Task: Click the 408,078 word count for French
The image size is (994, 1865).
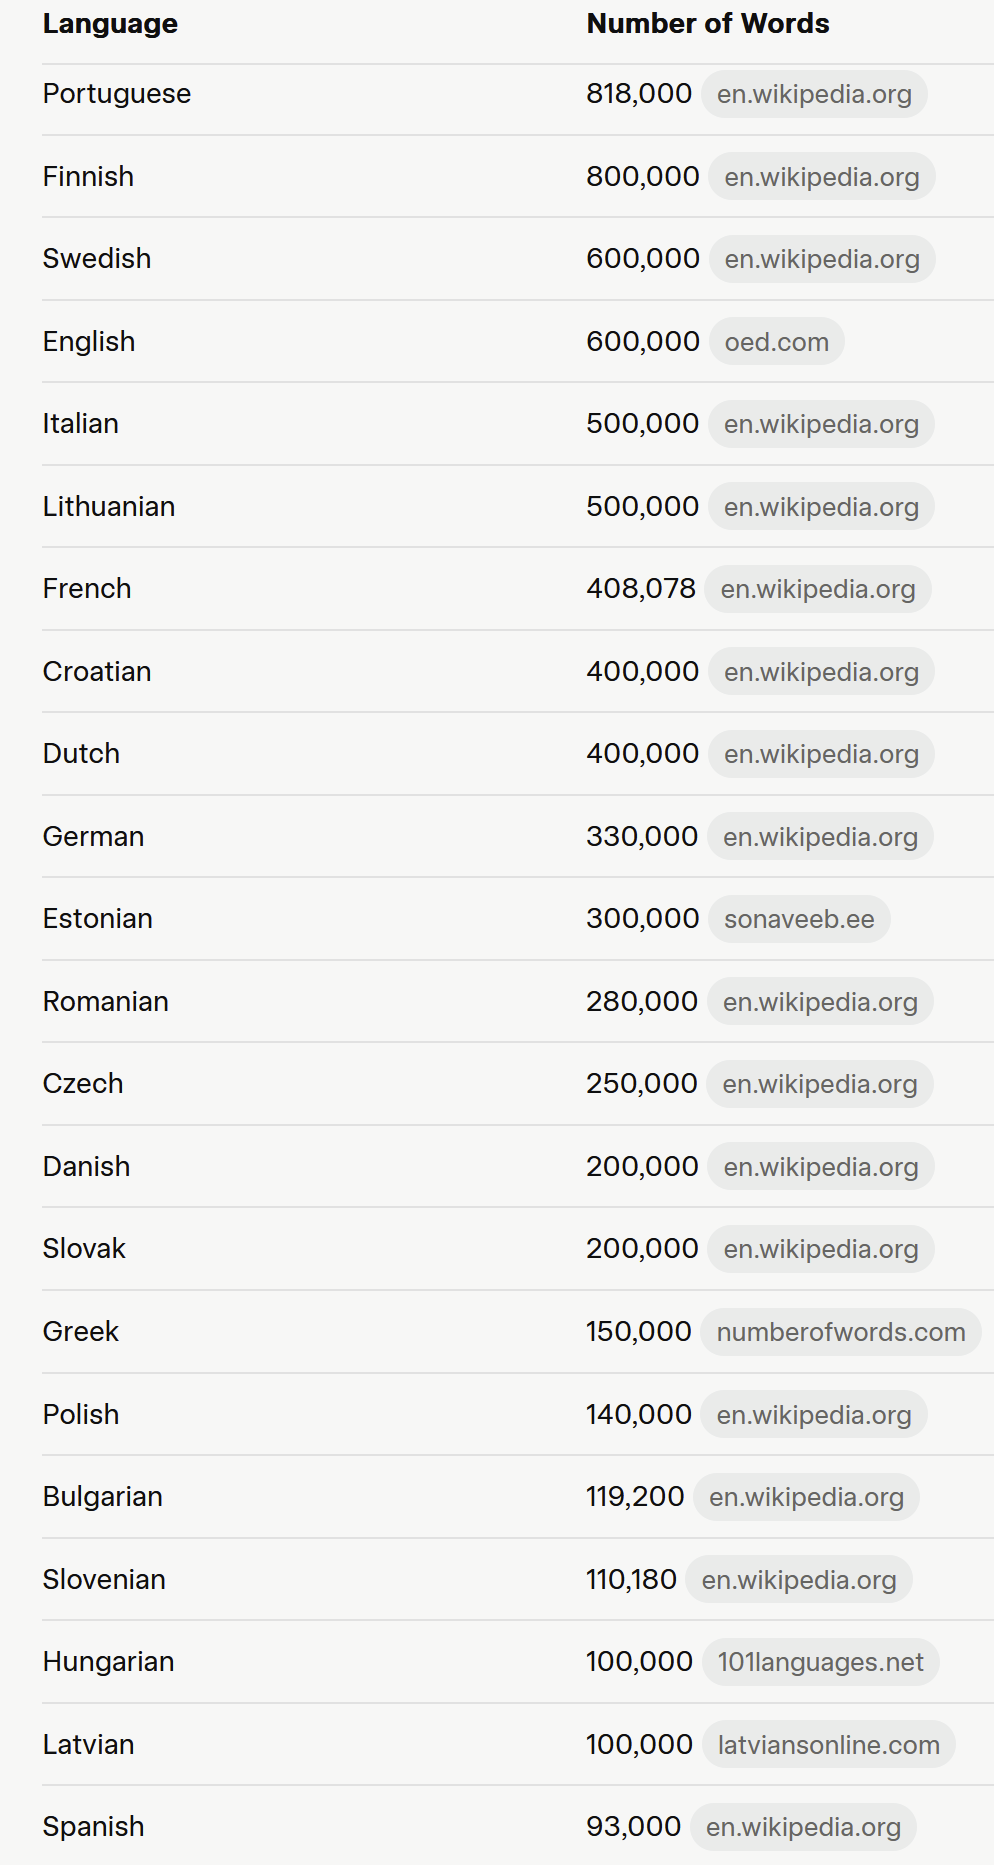Action: coord(640,589)
